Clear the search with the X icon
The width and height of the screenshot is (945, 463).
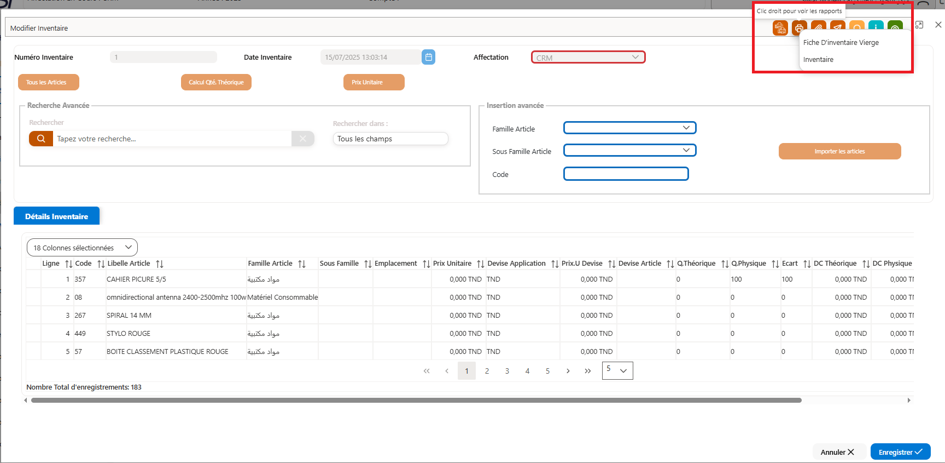pyautogui.click(x=303, y=139)
